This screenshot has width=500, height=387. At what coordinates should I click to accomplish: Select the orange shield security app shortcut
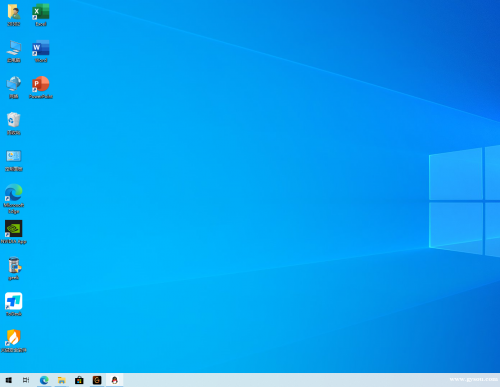[14, 341]
